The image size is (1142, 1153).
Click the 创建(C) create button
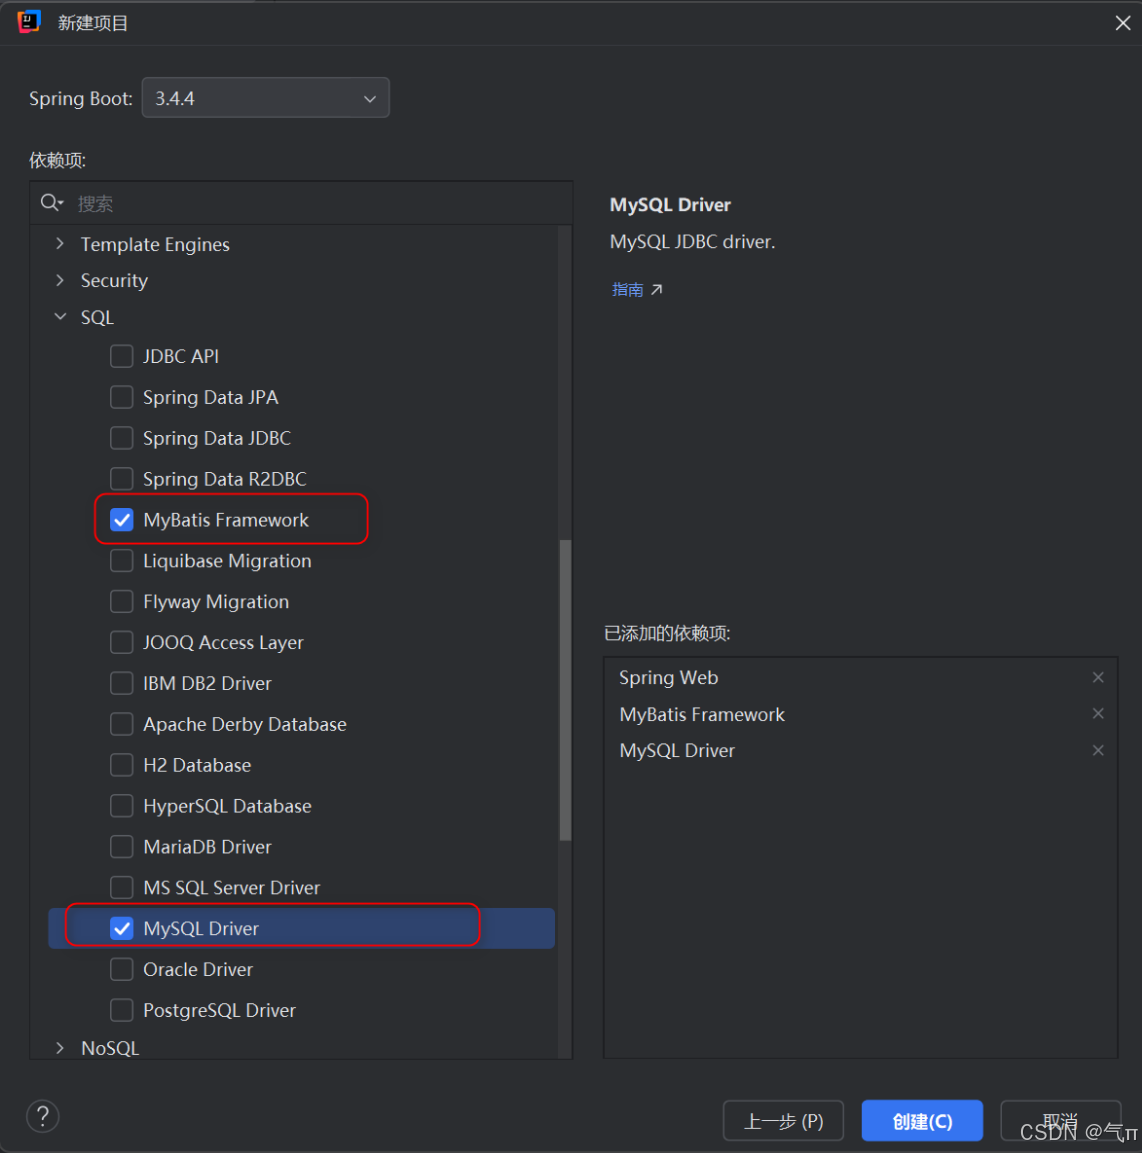pyautogui.click(x=922, y=1121)
